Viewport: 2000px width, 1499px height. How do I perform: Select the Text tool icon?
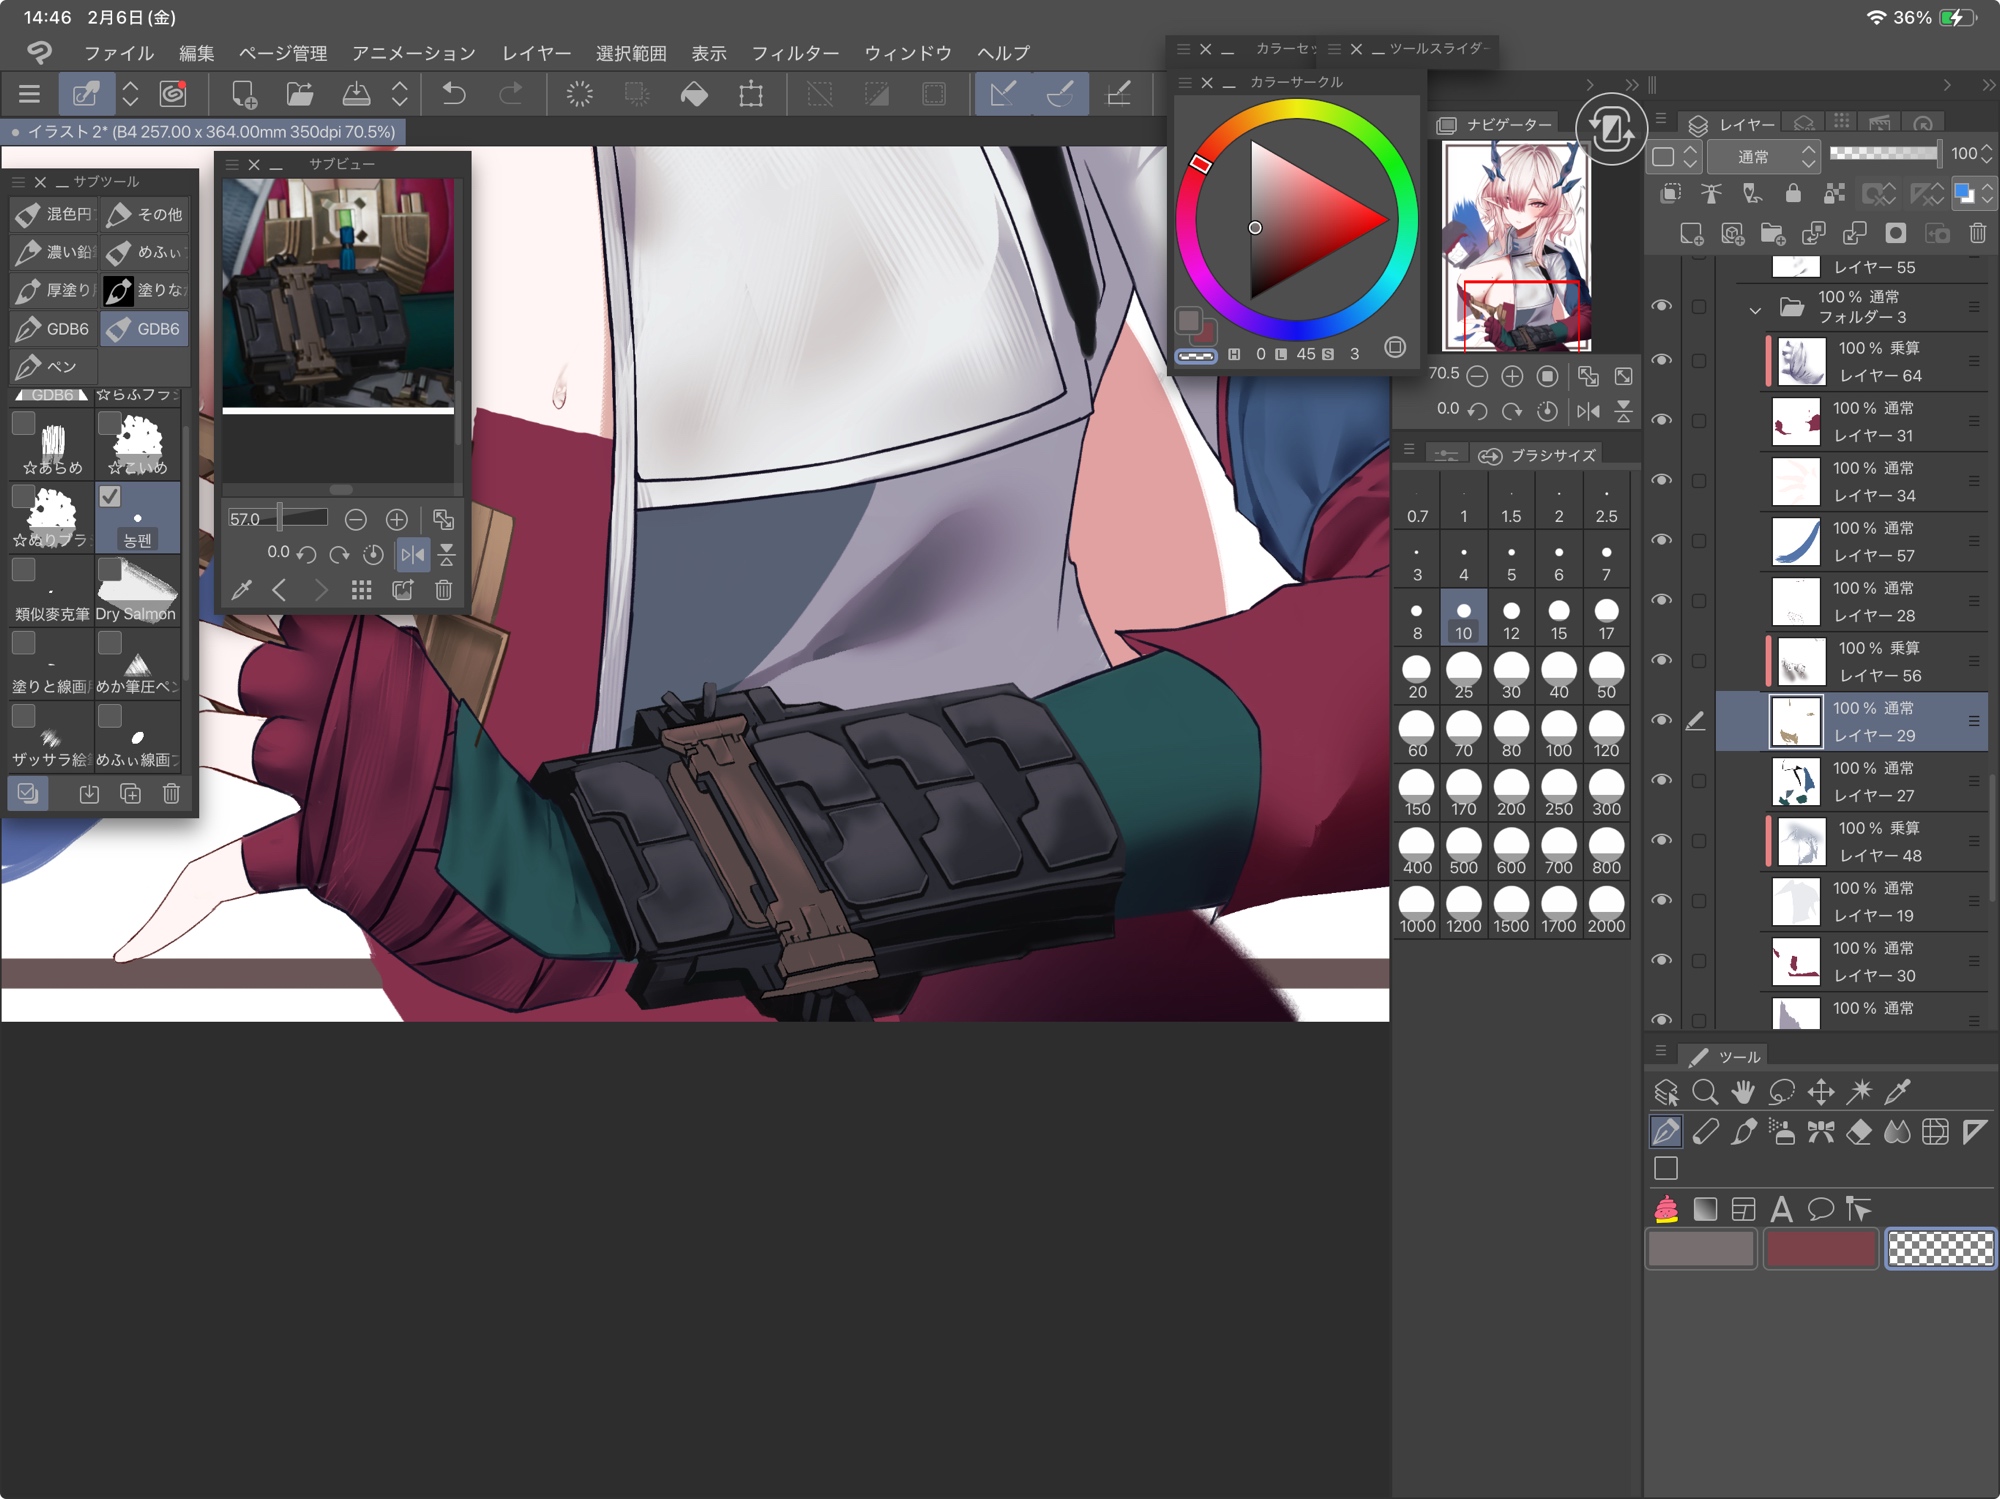tap(1781, 1209)
